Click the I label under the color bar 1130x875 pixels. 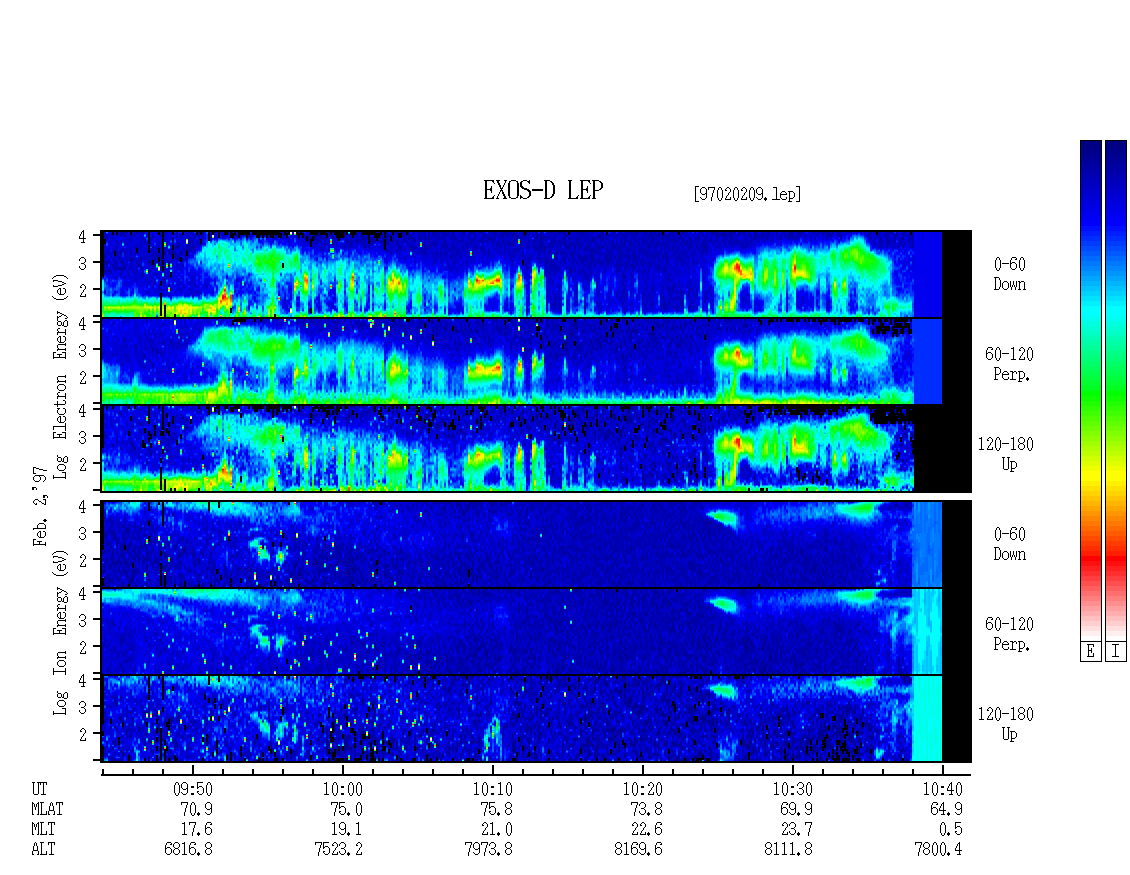pos(1116,652)
